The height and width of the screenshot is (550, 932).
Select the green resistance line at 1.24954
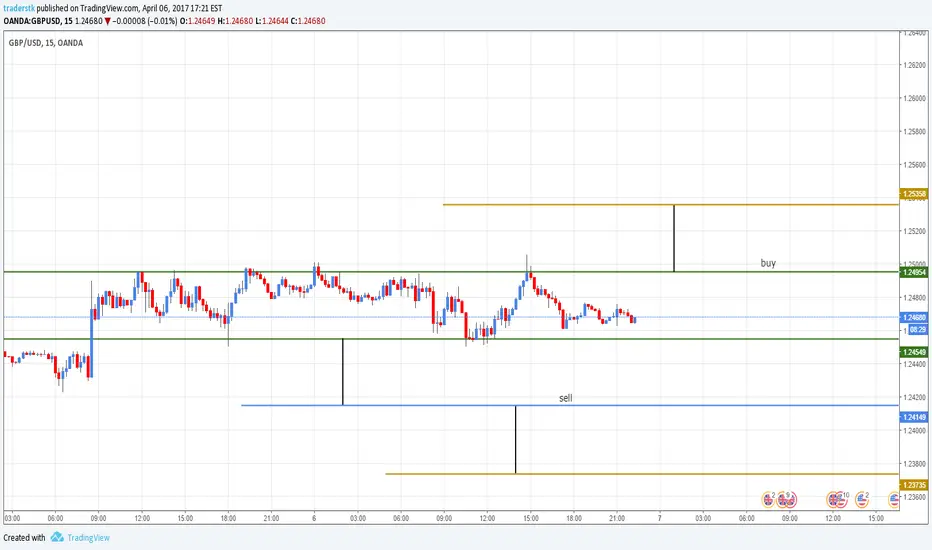(451, 272)
